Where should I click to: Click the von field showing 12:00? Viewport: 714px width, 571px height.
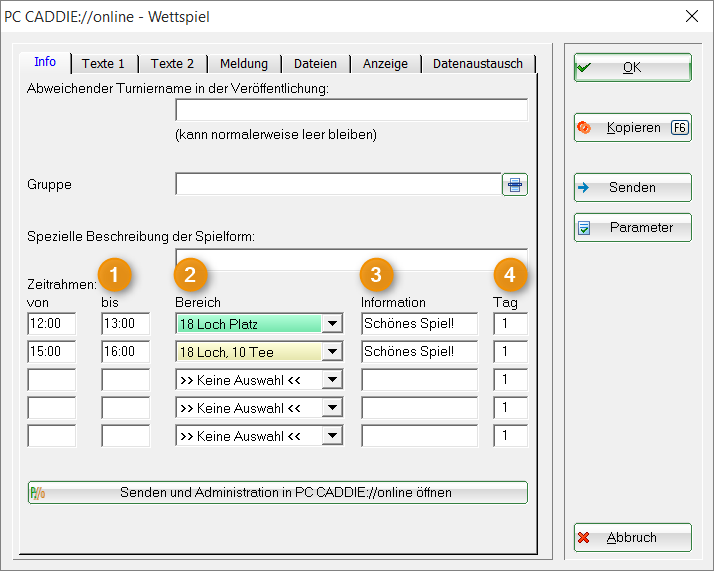[51, 323]
